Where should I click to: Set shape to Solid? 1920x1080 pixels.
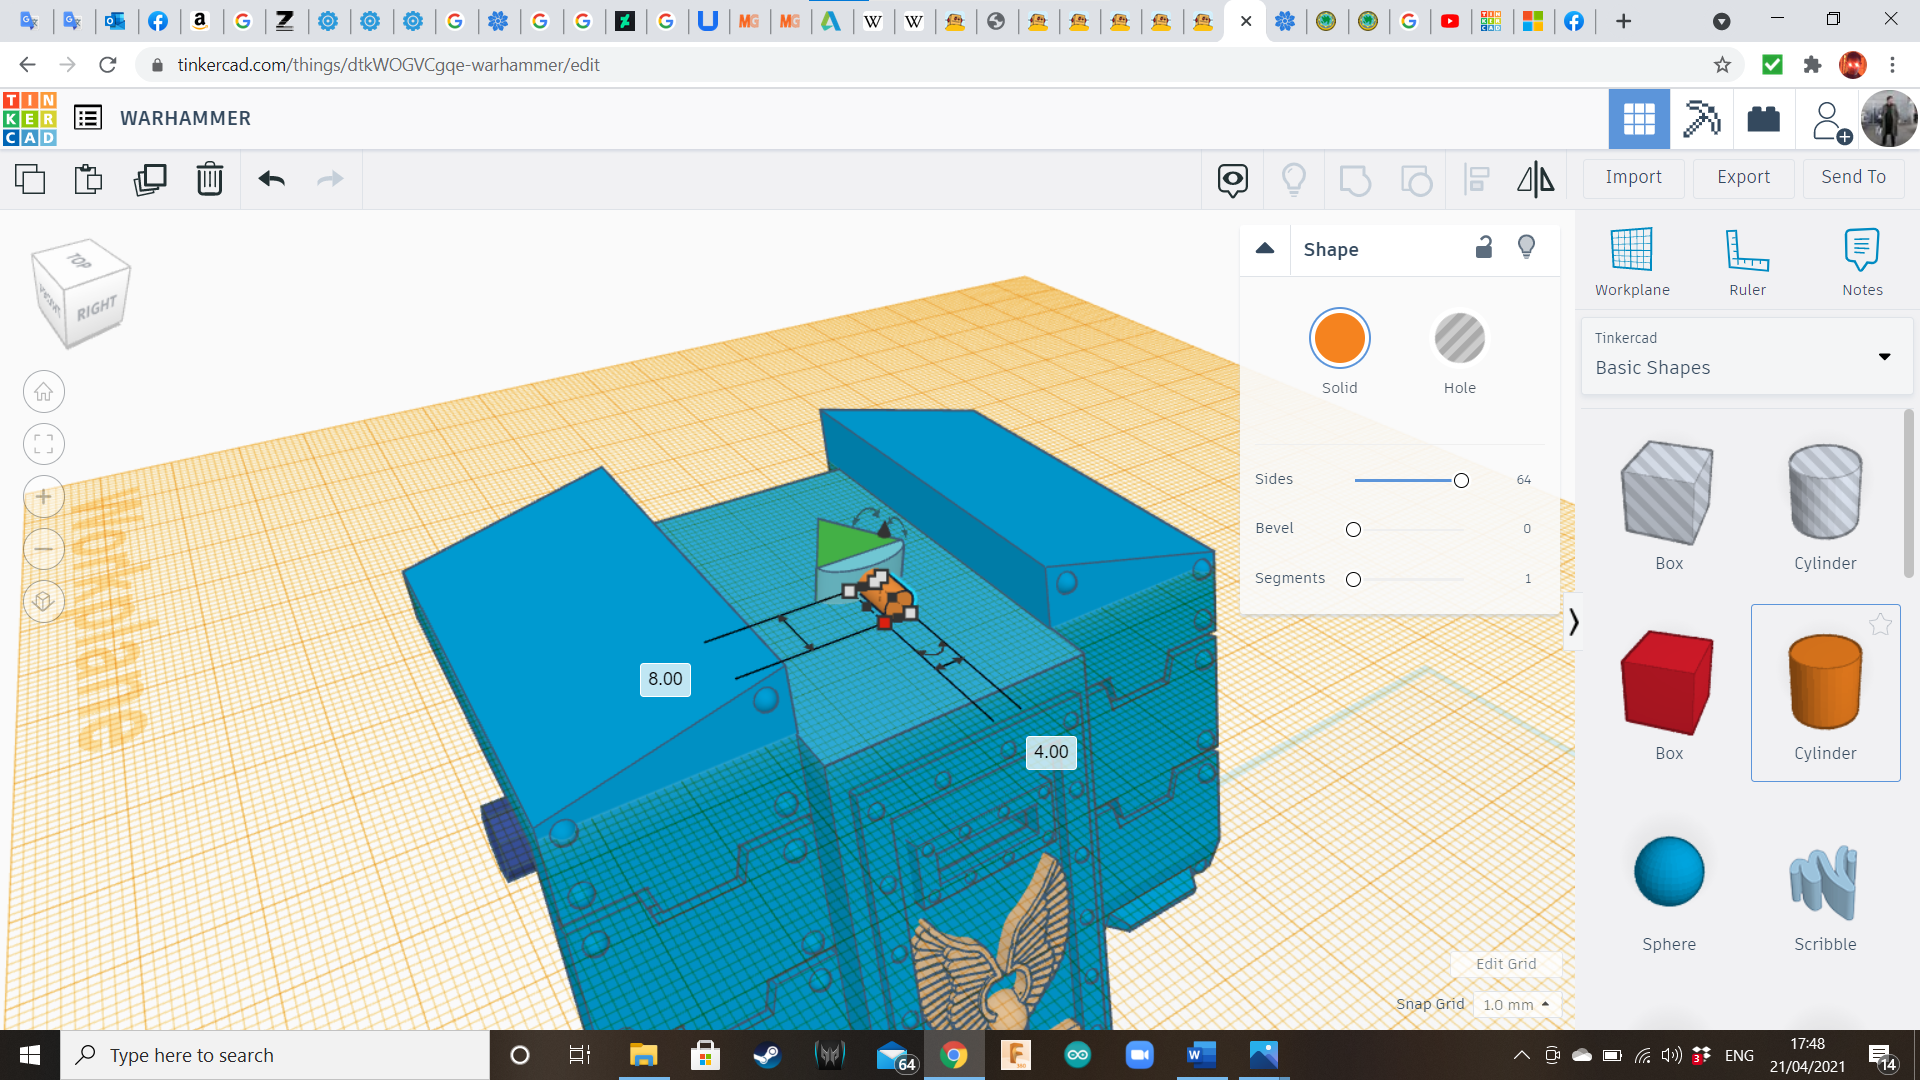pos(1339,339)
